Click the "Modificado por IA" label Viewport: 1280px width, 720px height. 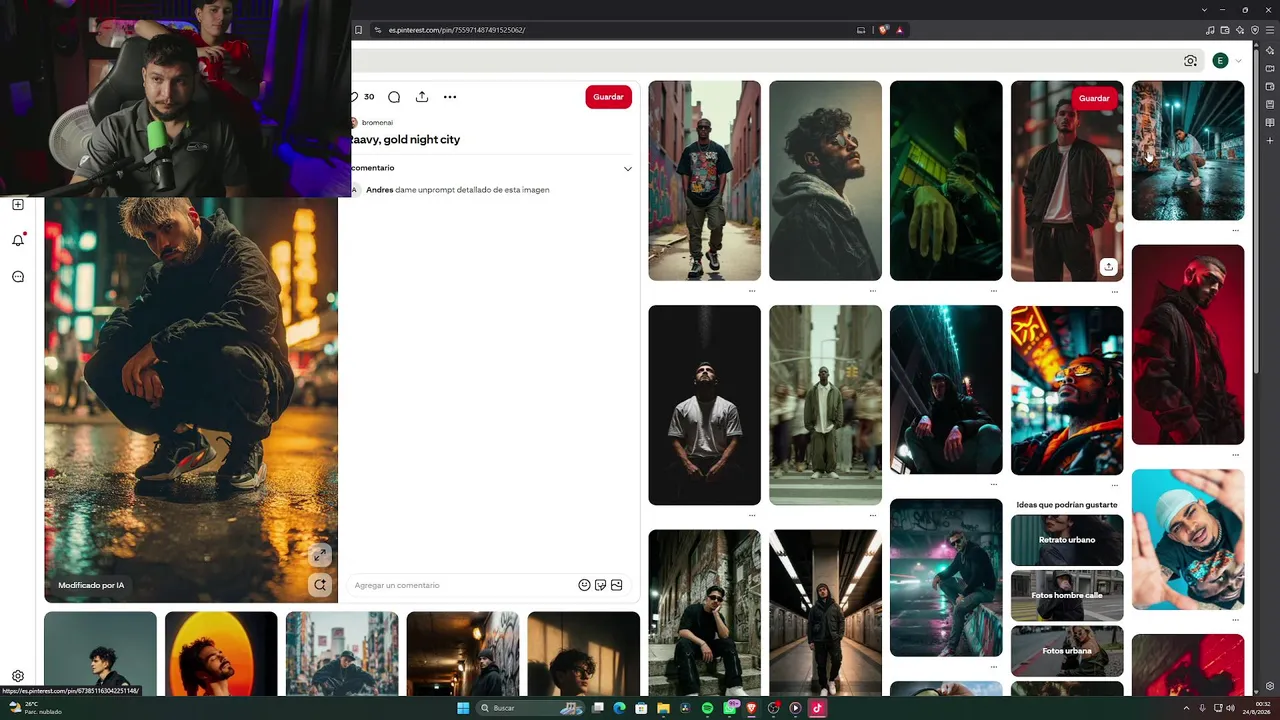pyautogui.click(x=91, y=585)
